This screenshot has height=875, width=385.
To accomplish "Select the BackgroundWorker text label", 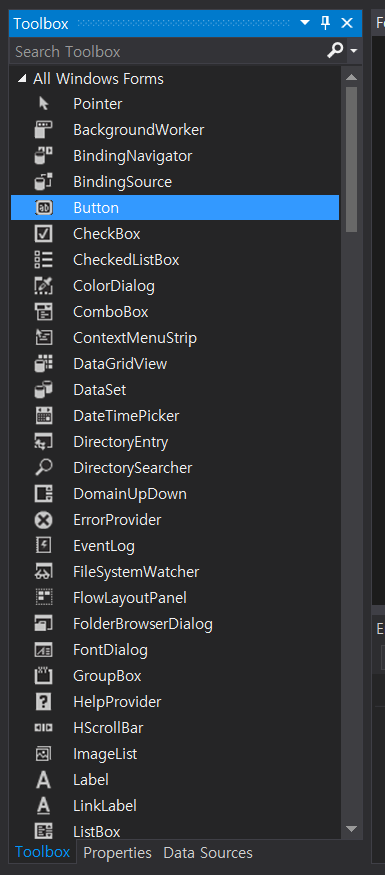I will (138, 130).
